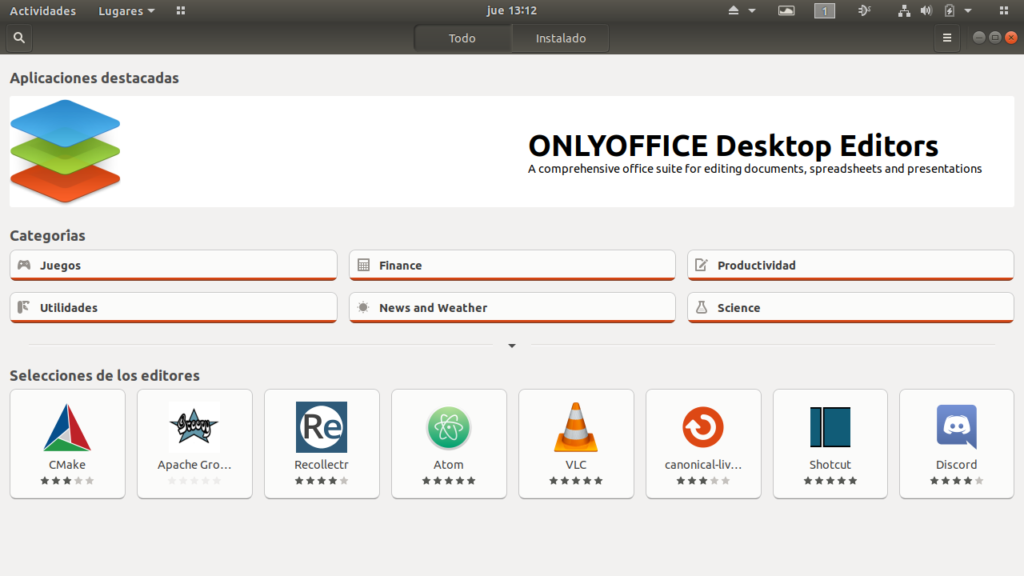Click the CMake star rating

pyautogui.click(x=67, y=481)
